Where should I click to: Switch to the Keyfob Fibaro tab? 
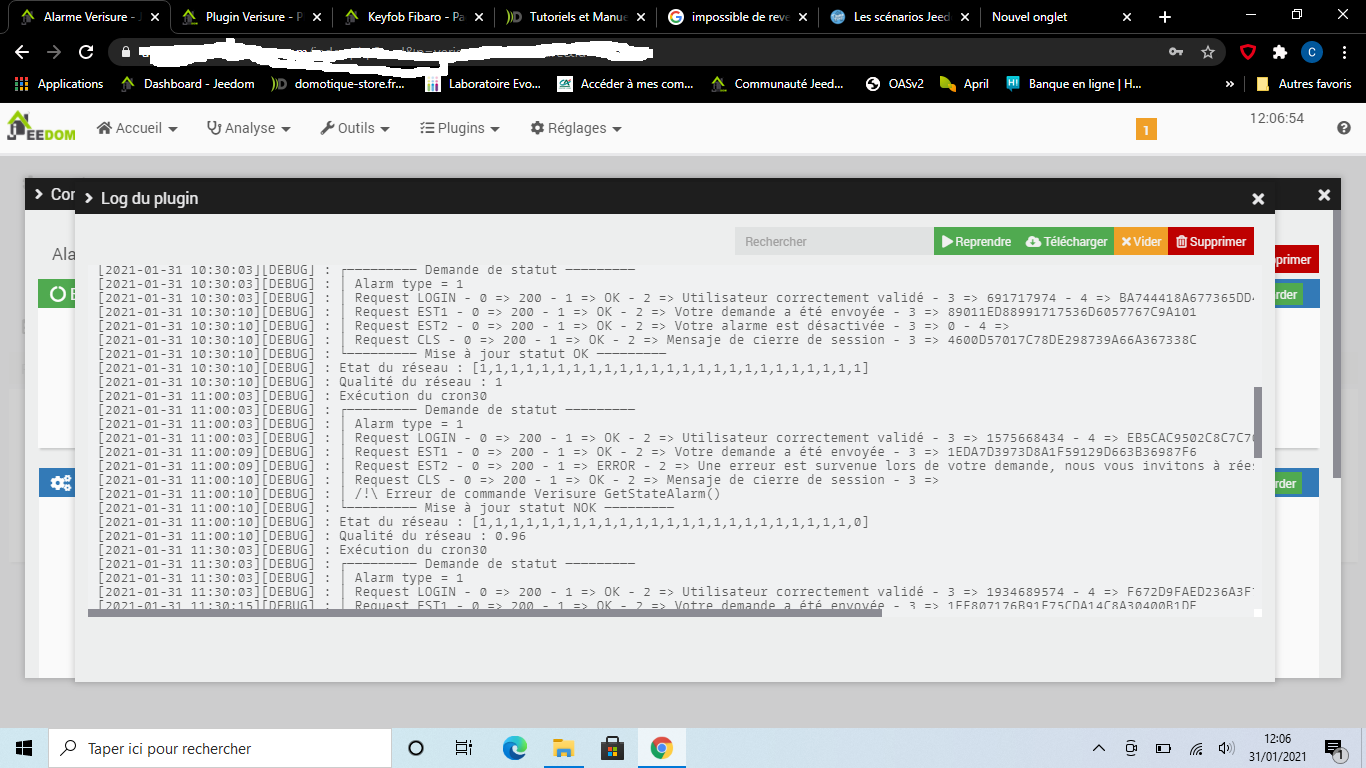tap(412, 17)
